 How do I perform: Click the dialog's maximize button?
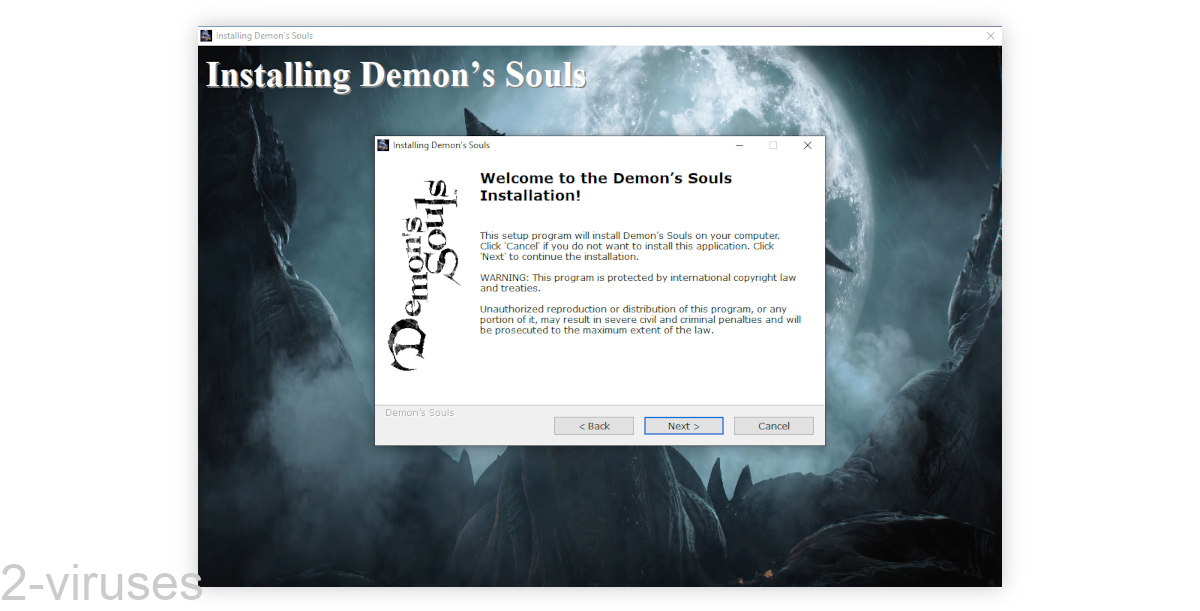(x=773, y=145)
